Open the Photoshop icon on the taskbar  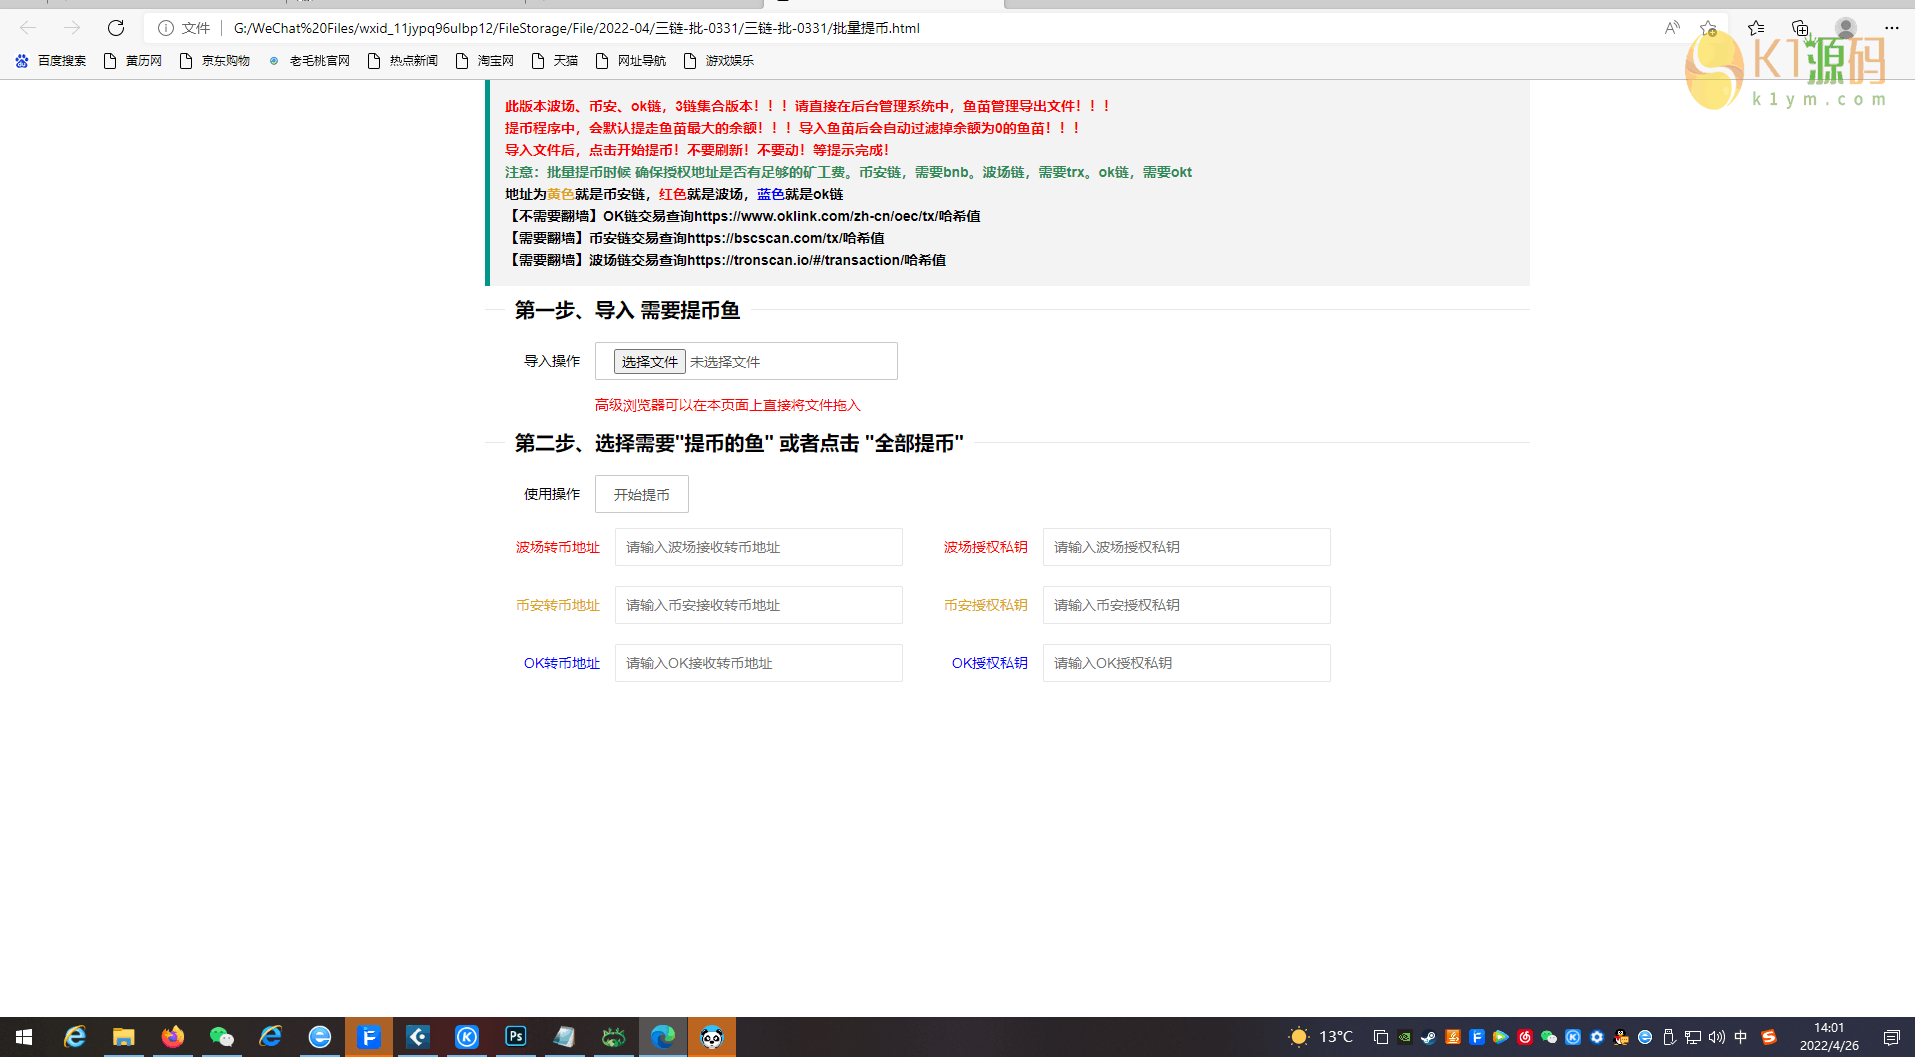click(516, 1037)
